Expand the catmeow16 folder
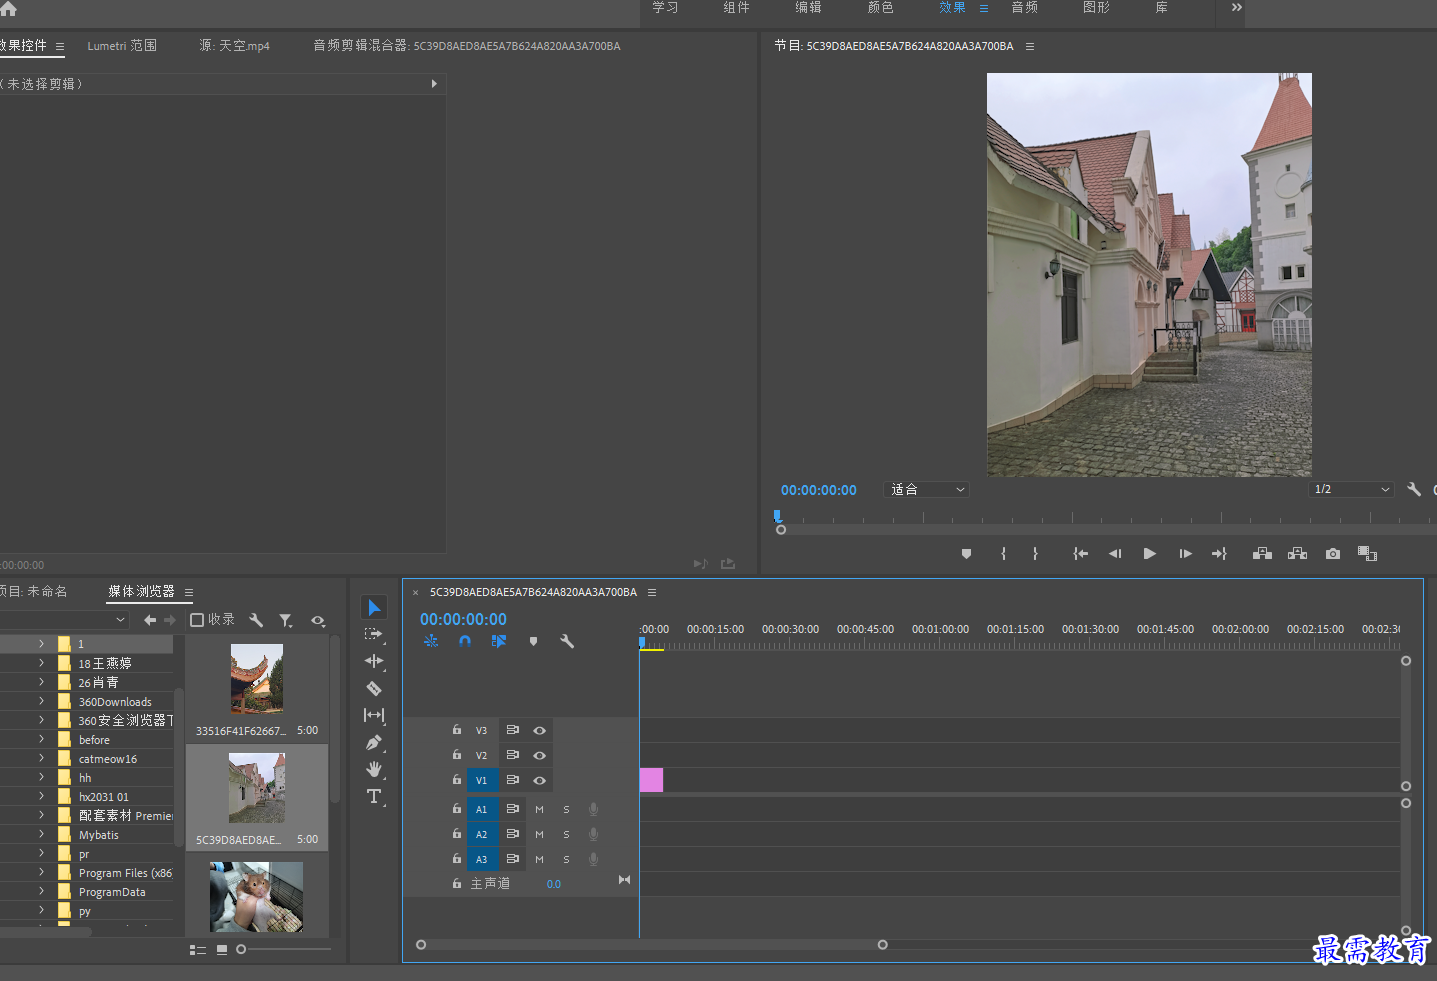 point(41,758)
